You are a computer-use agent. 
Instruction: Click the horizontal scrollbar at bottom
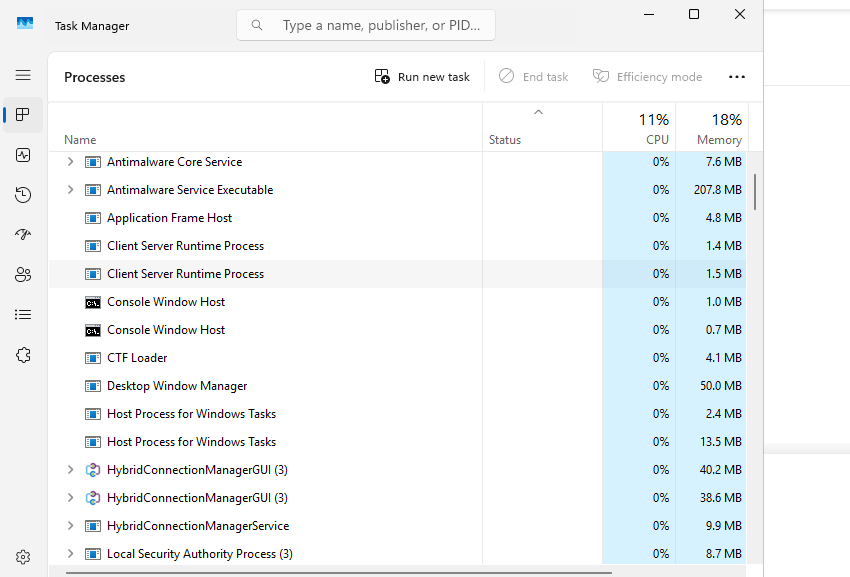[x=339, y=573]
